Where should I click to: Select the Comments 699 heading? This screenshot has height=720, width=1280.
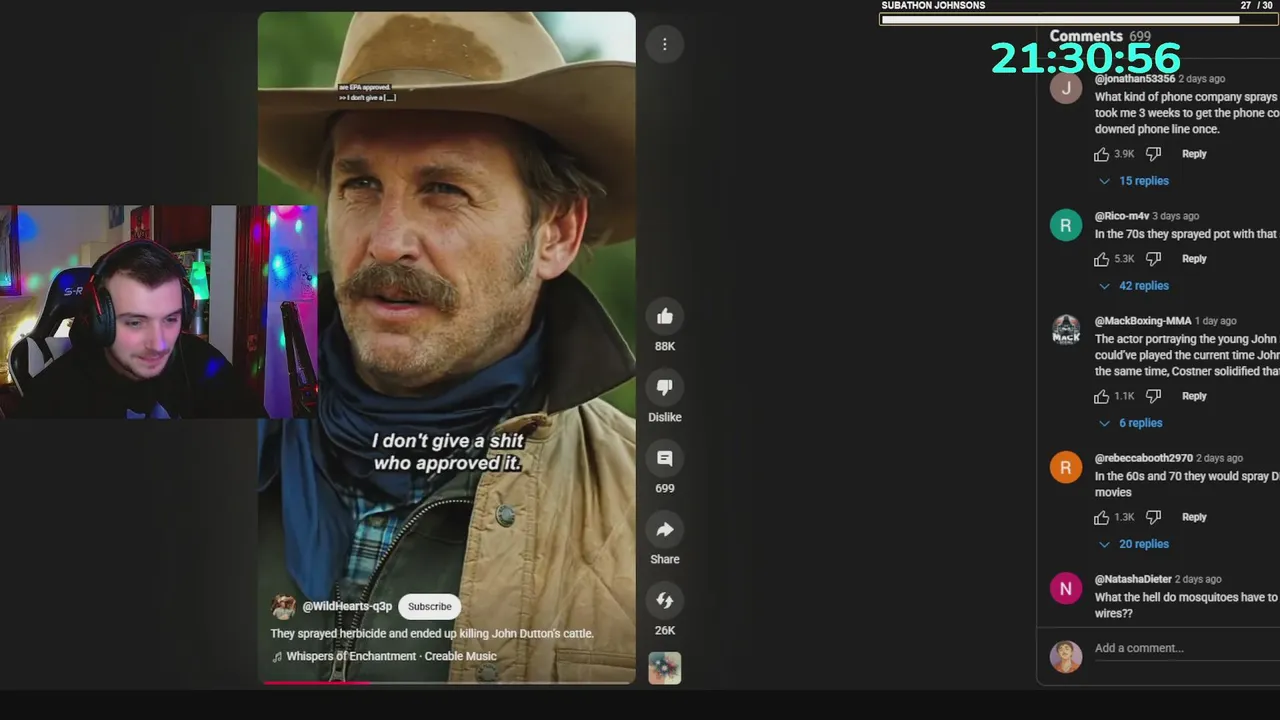[x=1100, y=36]
